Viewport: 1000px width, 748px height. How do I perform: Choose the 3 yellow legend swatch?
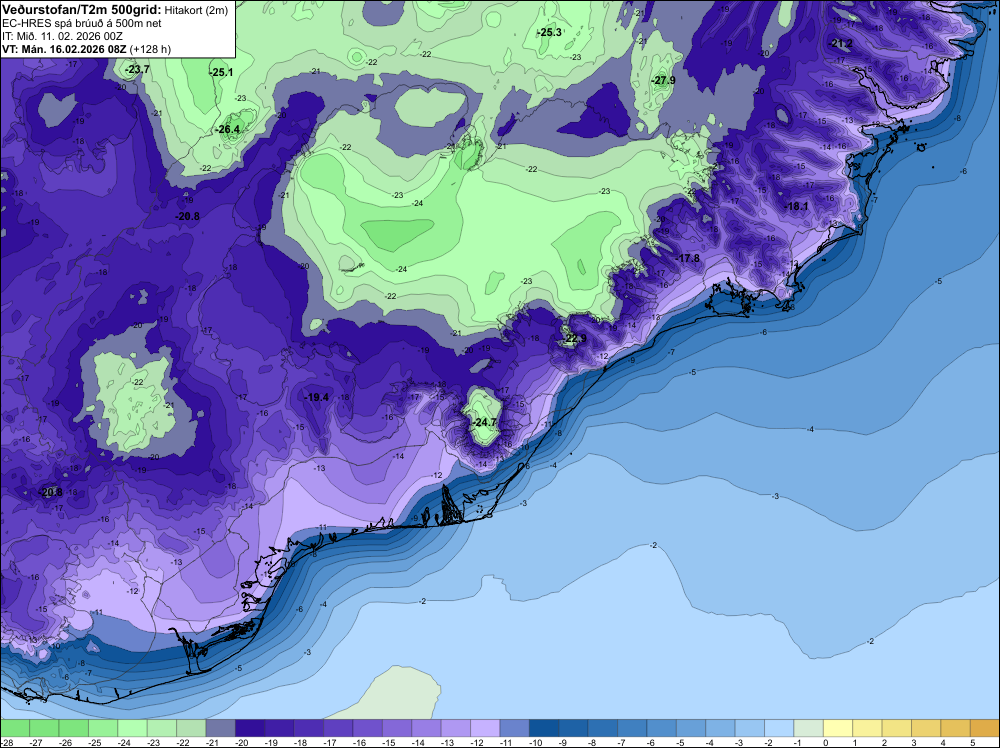(925, 728)
